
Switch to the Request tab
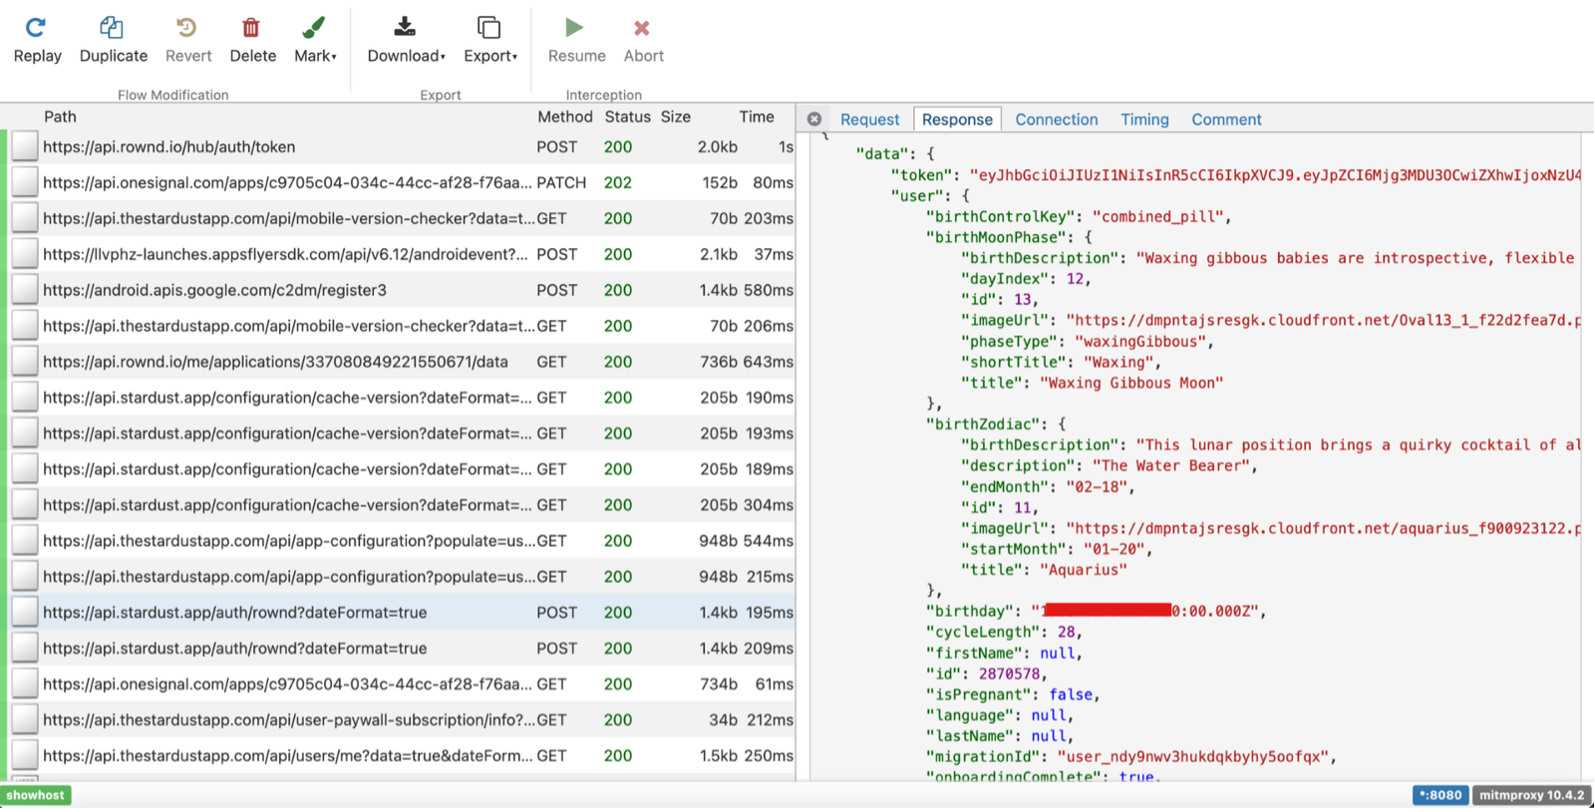869,119
